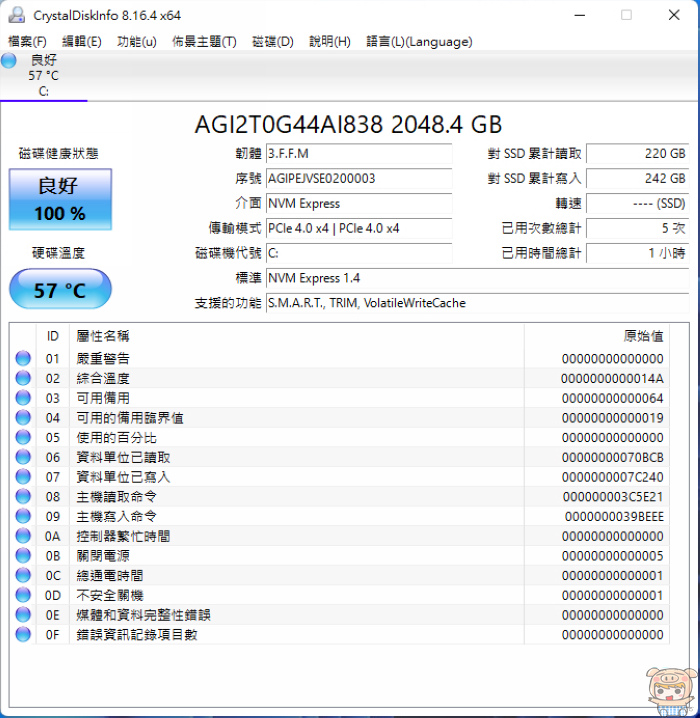Click the 原始值 column header
Screen dimensions: 700x718
tap(642, 336)
